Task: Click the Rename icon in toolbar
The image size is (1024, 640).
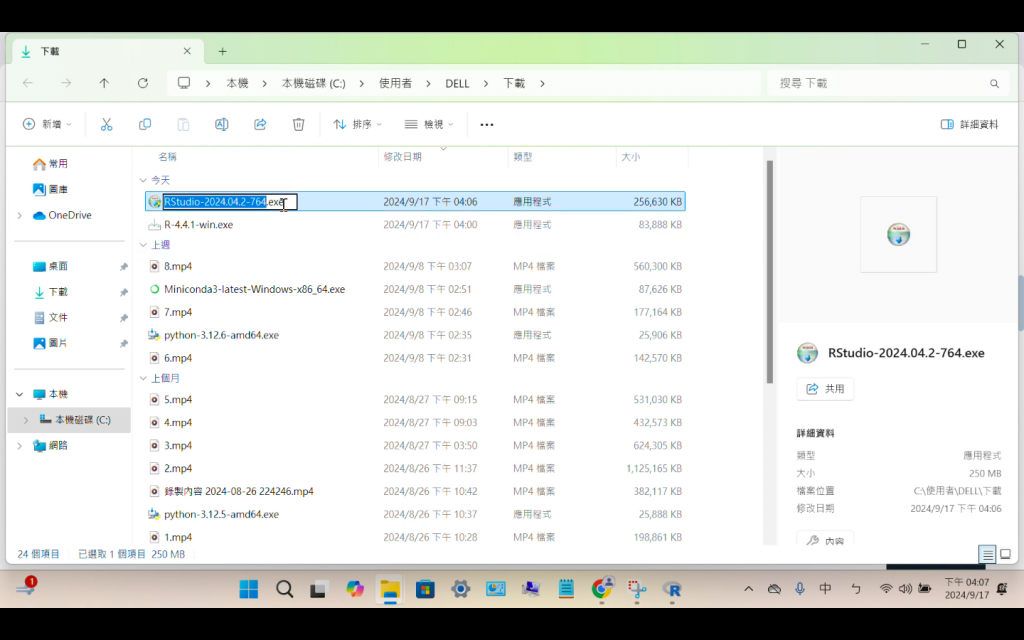Action: click(x=221, y=124)
